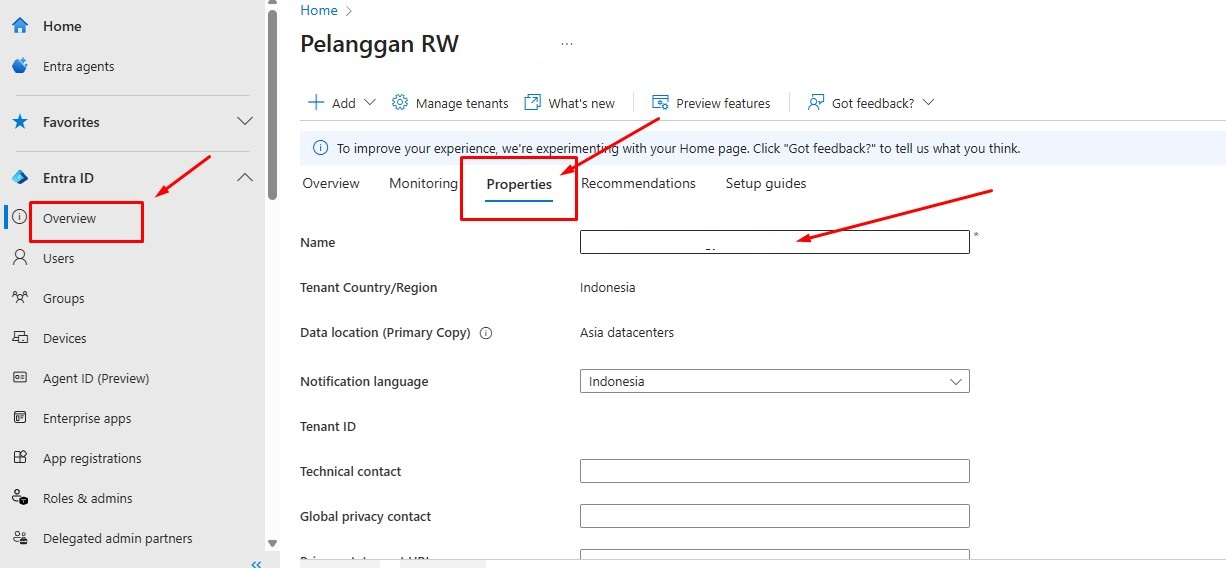Open the Setup guides tab
The width and height of the screenshot is (1226, 568).
[x=765, y=184]
